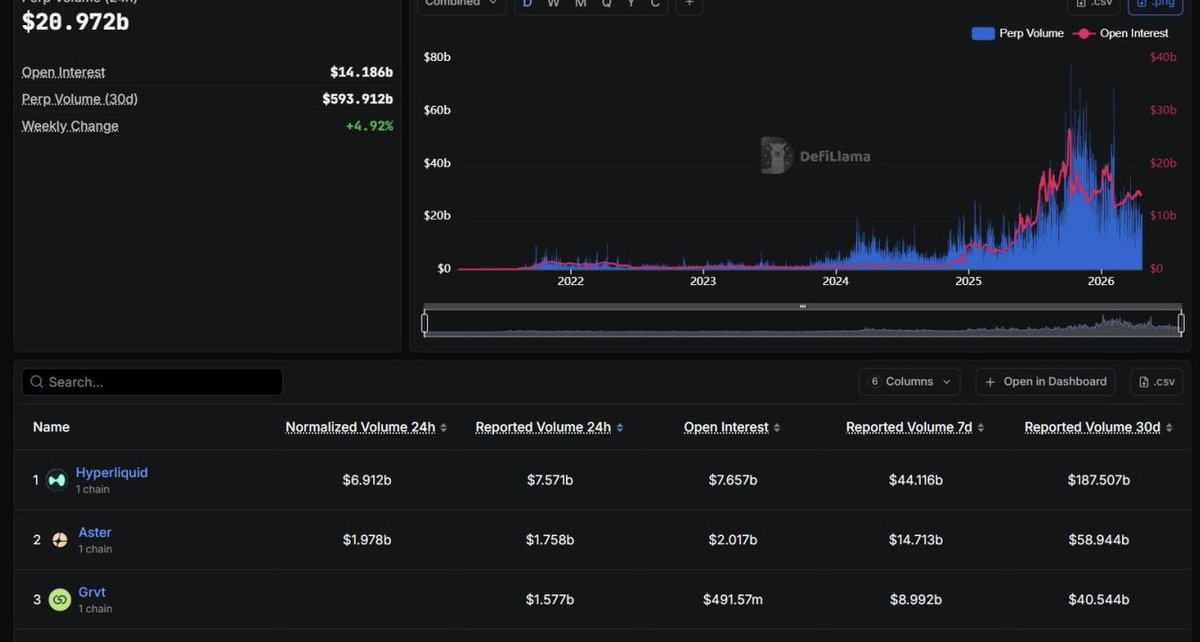This screenshot has height=642, width=1200.
Task: Focus the Search... input field
Action: pos(152,382)
